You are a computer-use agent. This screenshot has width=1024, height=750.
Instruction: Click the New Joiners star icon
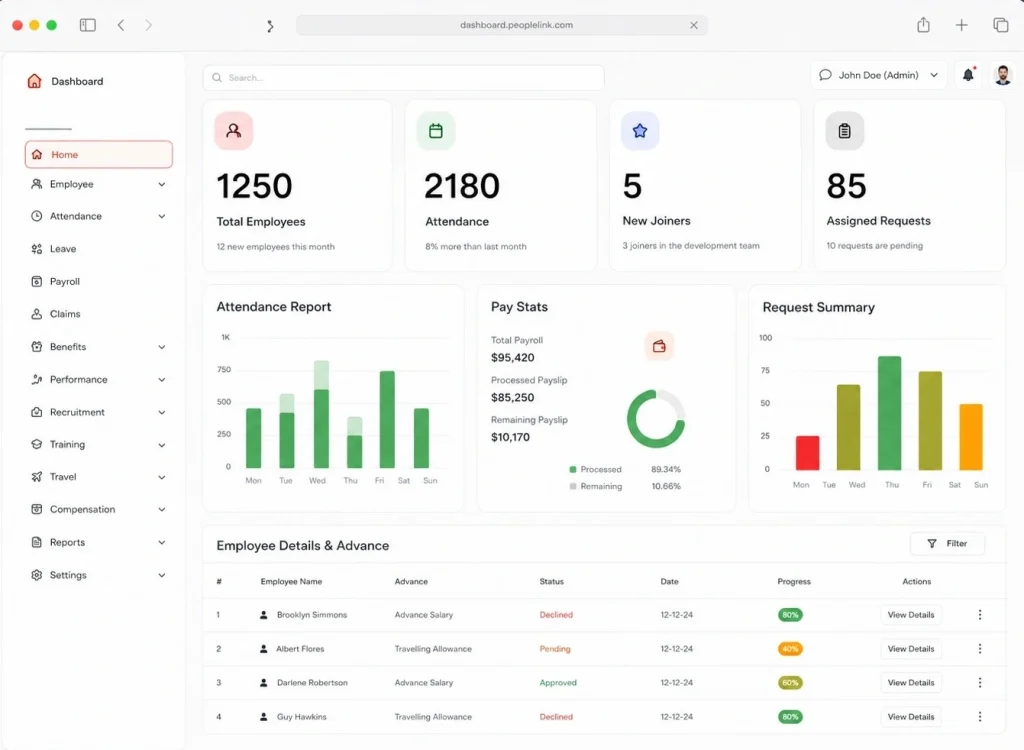[x=639, y=131]
